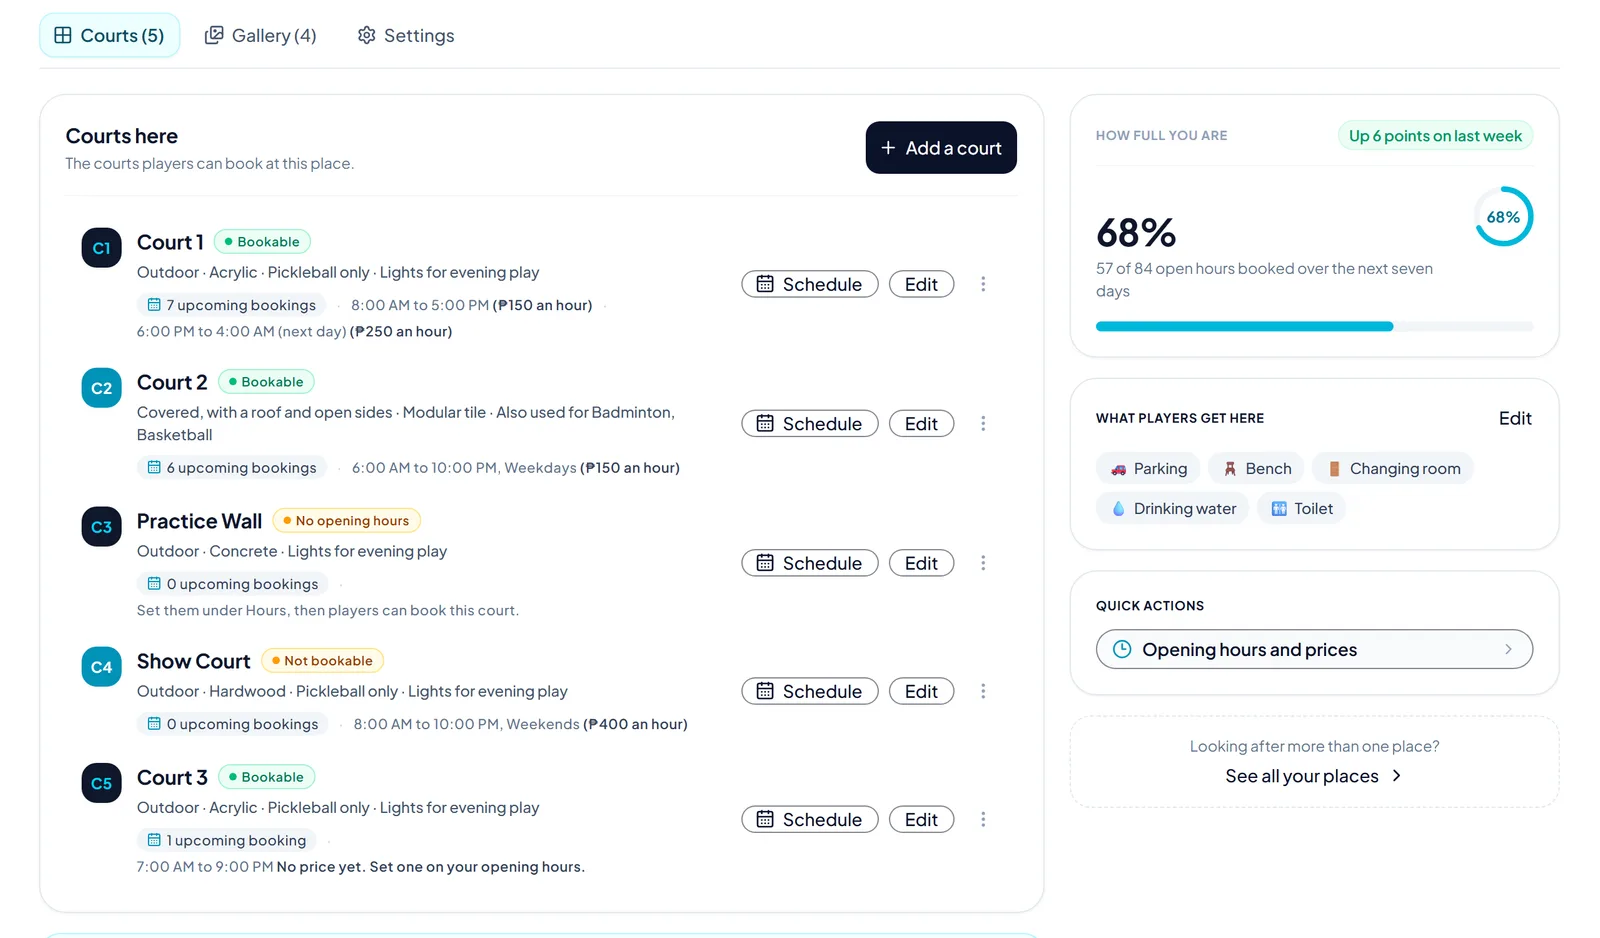This screenshot has height=938, width=1600.
Task: Click the 1 upcoming booking chip
Action: click(x=226, y=841)
